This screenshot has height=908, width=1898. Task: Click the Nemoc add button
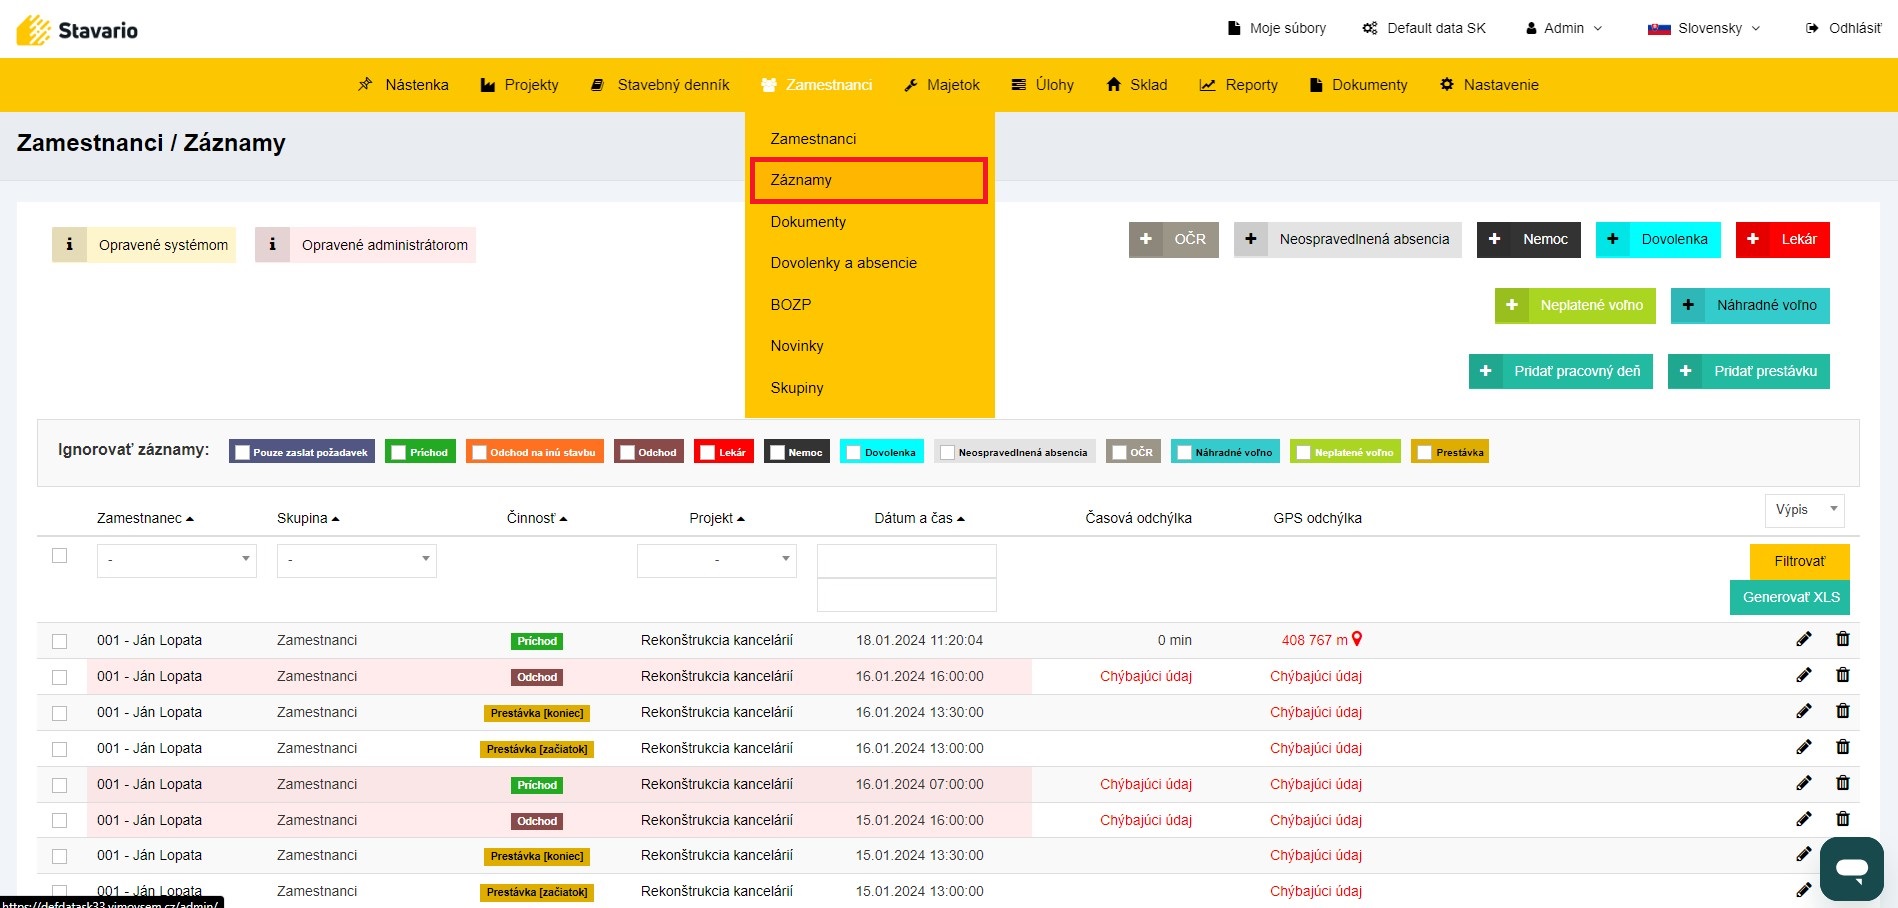(1529, 239)
